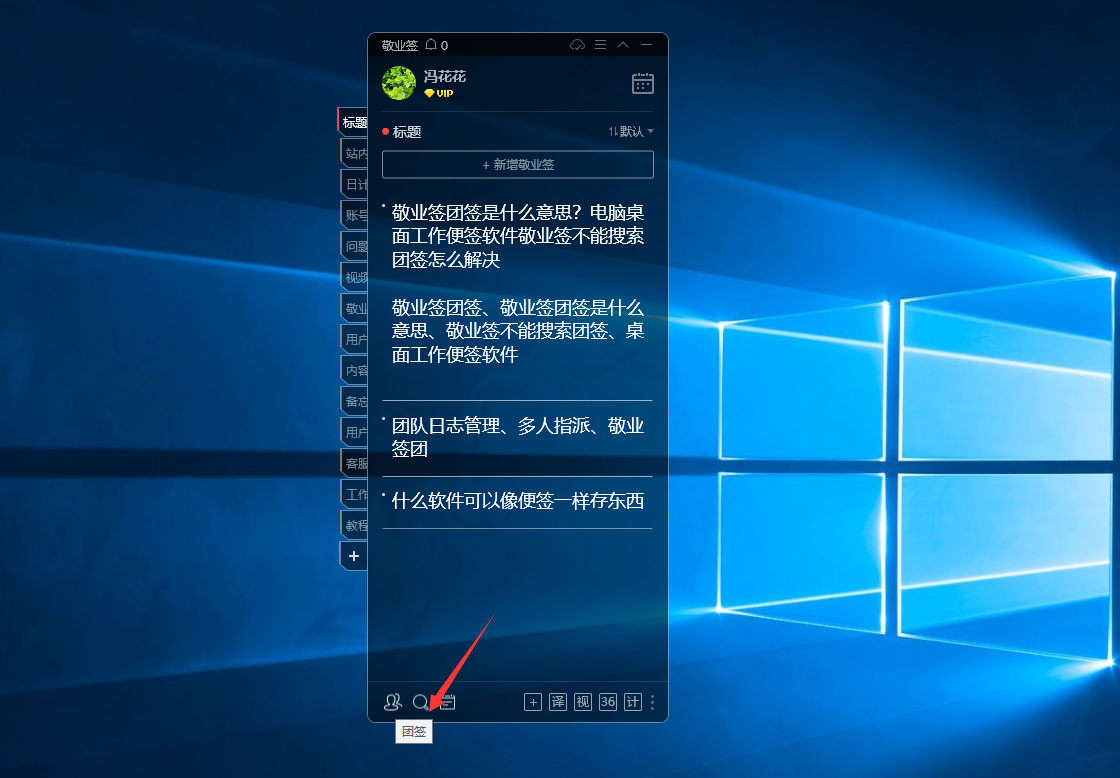This screenshot has width=1120, height=778.
Task: Open the hamburger main menu
Action: click(601, 45)
